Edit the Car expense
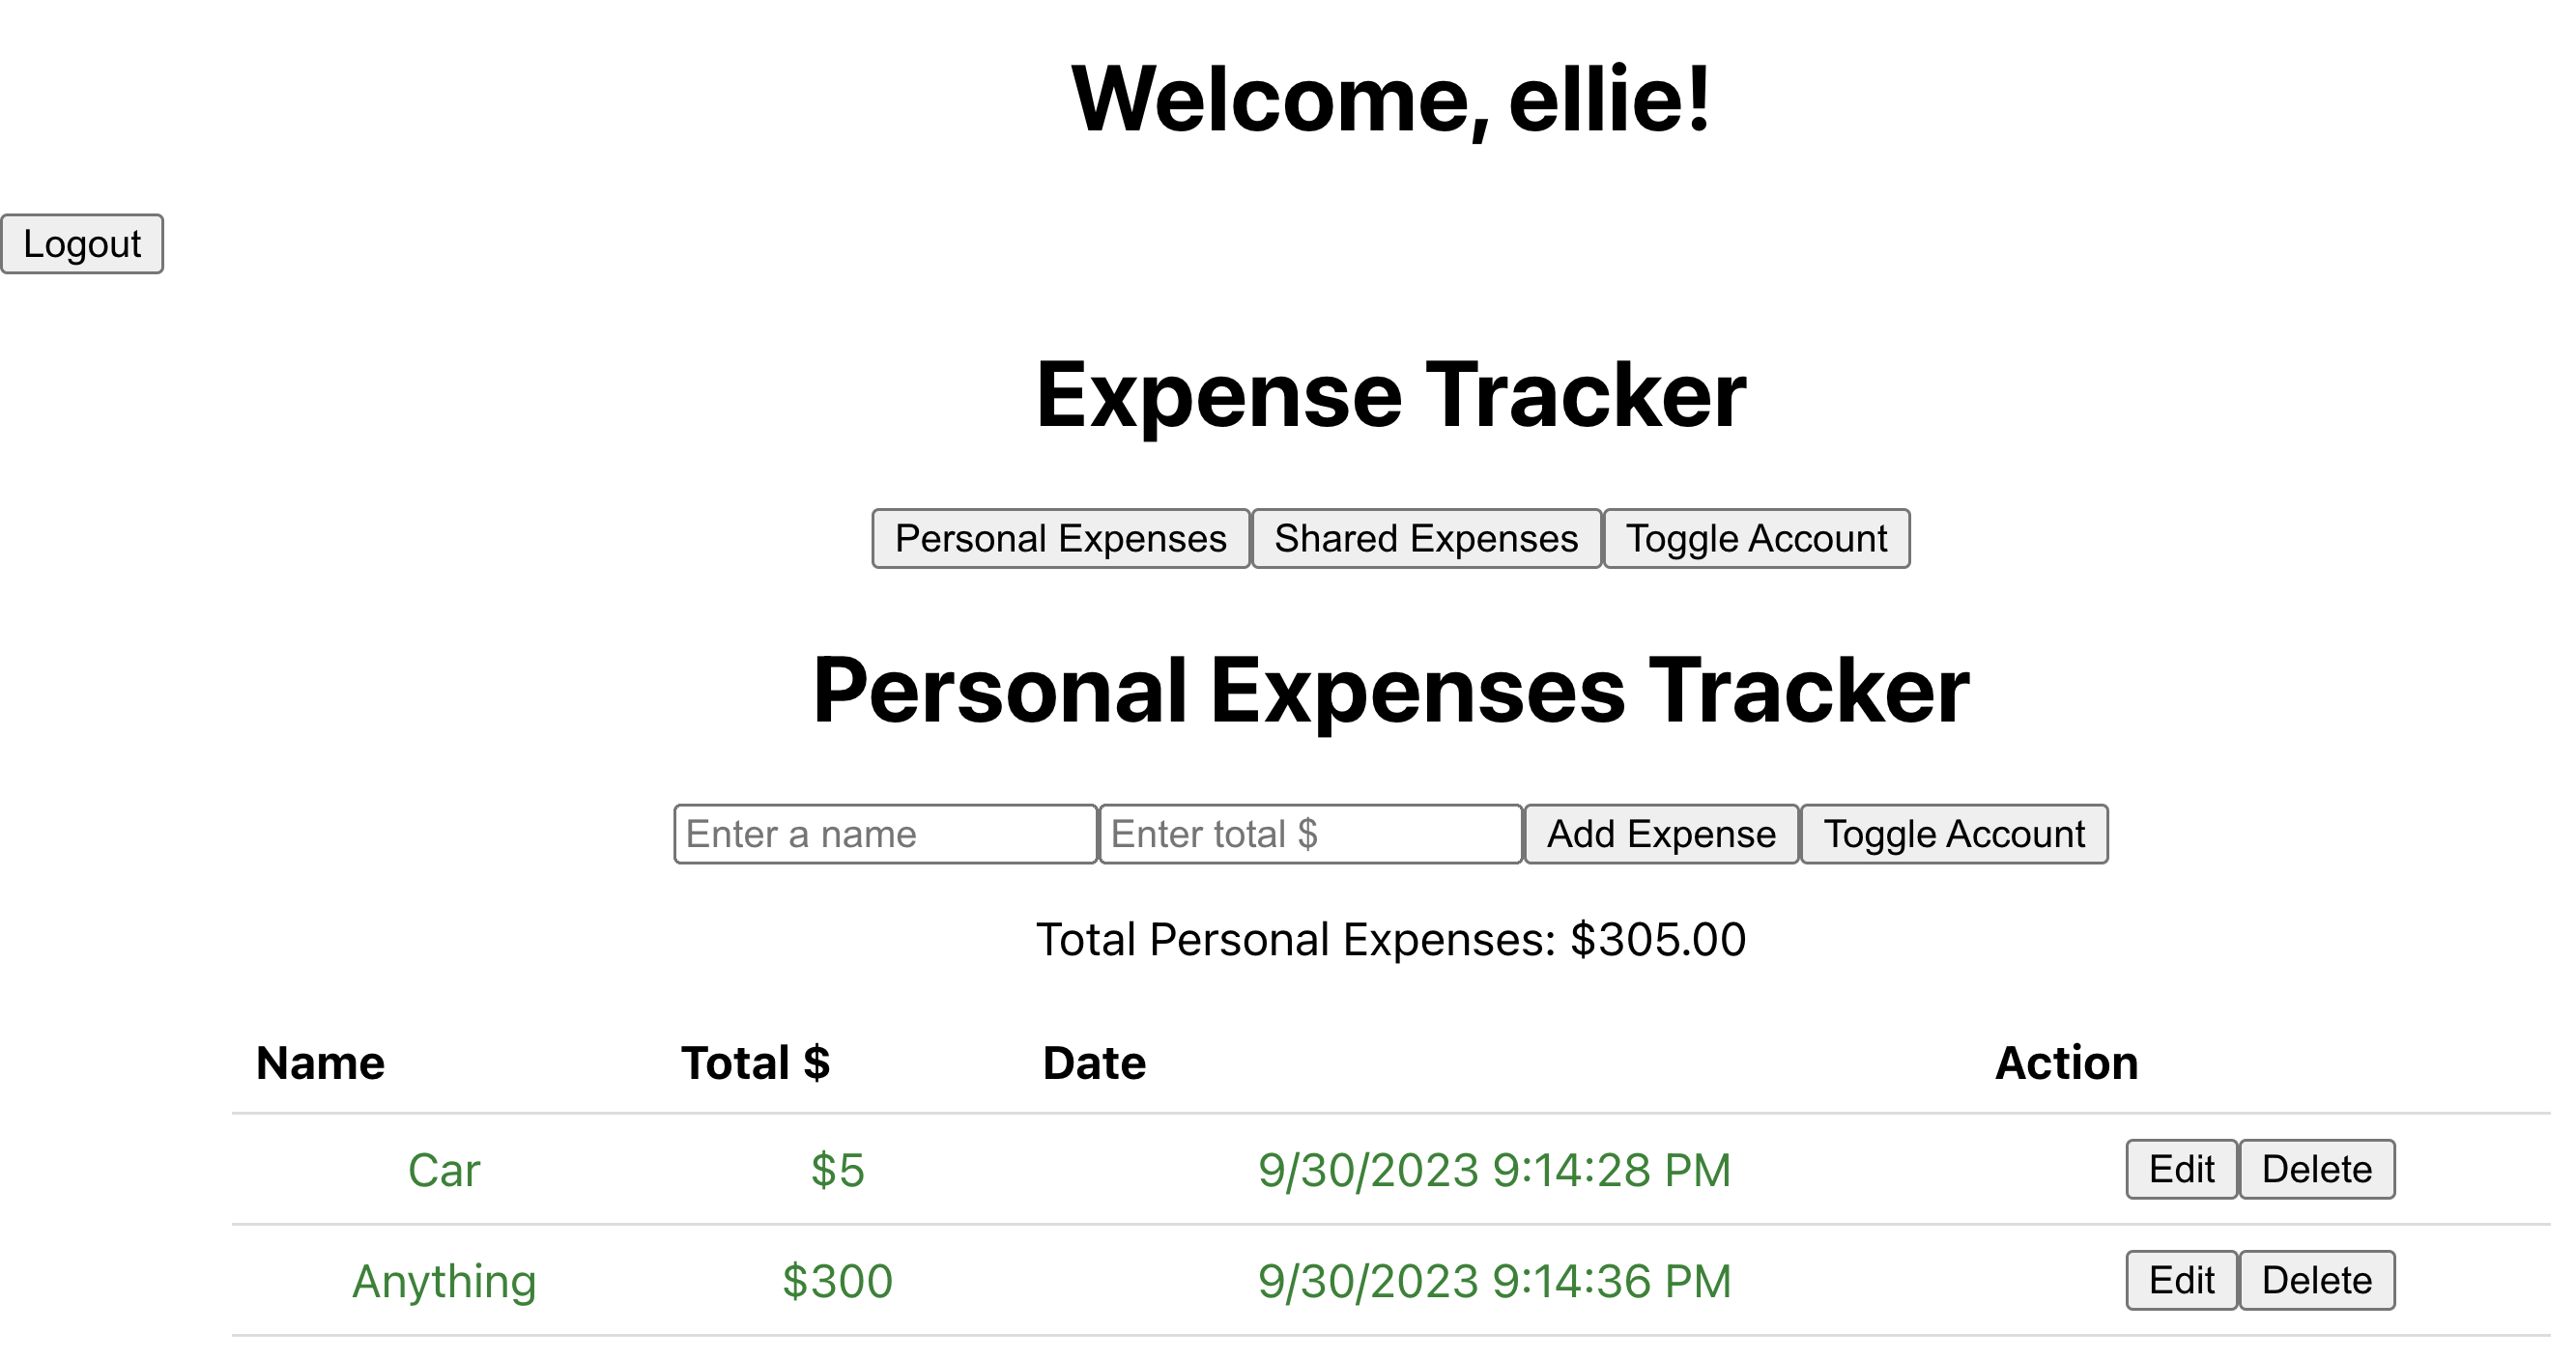The width and height of the screenshot is (2576, 1360). pyautogui.click(x=2180, y=1169)
